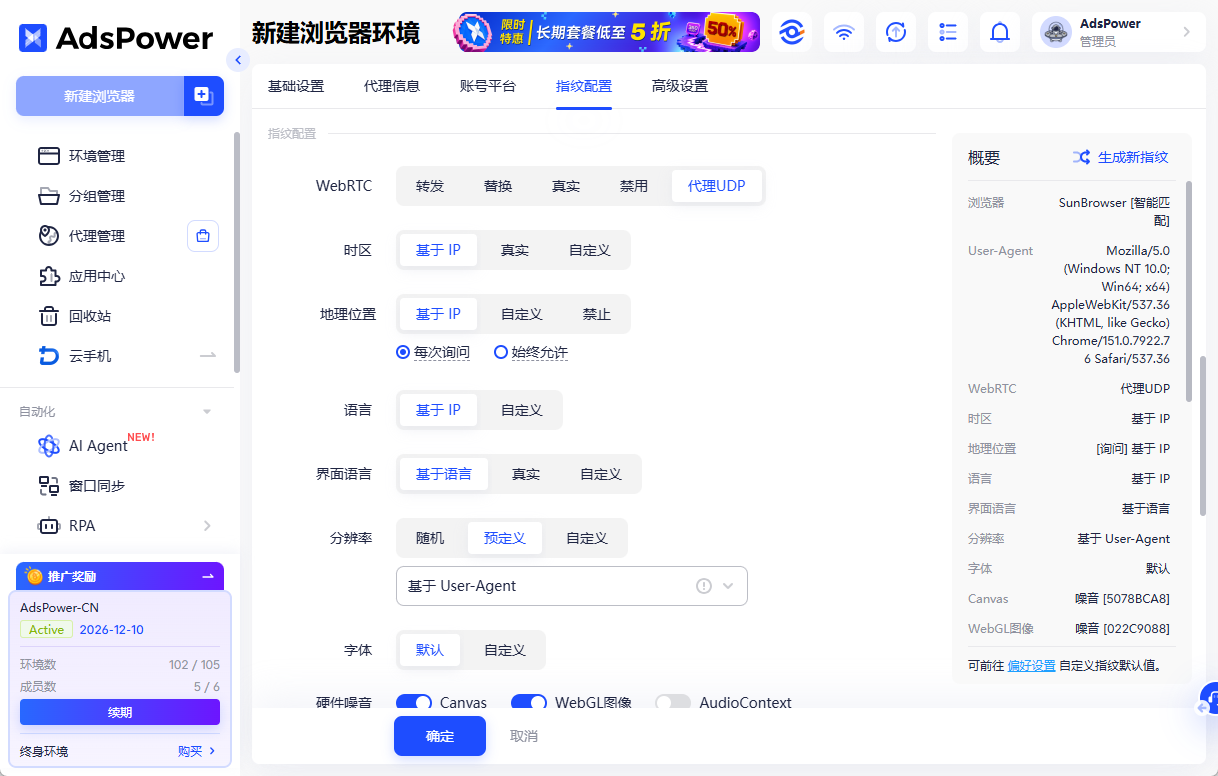Set WebRTC to 禁用

pyautogui.click(x=634, y=186)
